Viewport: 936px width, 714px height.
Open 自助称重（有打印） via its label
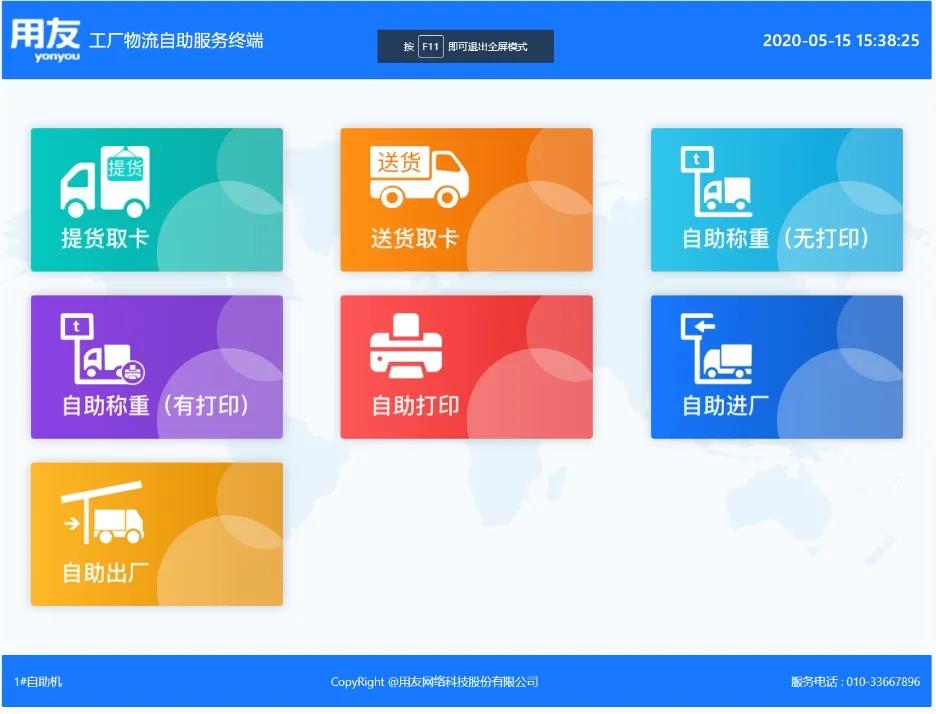point(155,406)
